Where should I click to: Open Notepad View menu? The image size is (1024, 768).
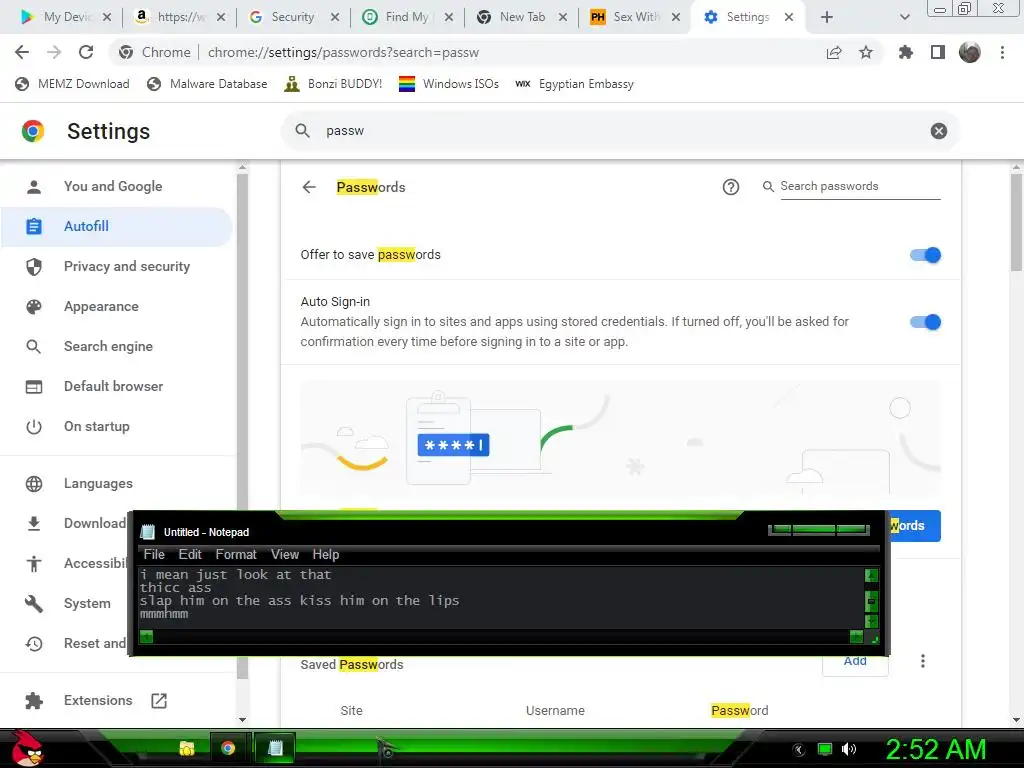(x=285, y=554)
